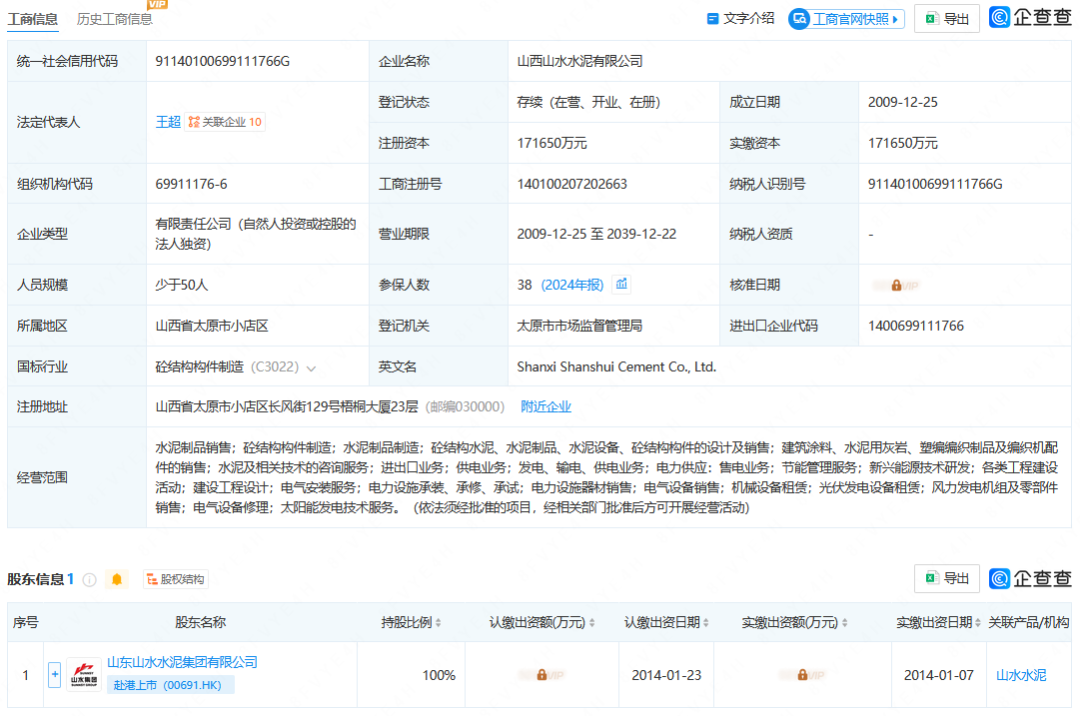Open the 附近企业 link
The width and height of the screenshot is (1080, 716).
546,407
